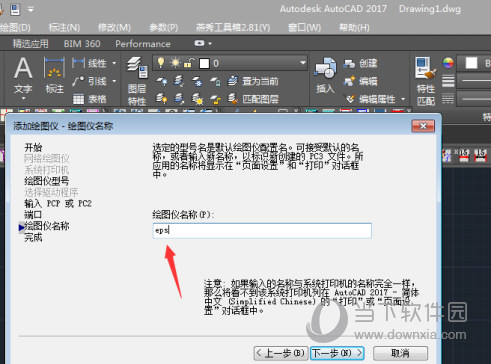Expand the 编辑属性 dropdown arrow
This screenshot has width=491, height=364.
(x=403, y=99)
